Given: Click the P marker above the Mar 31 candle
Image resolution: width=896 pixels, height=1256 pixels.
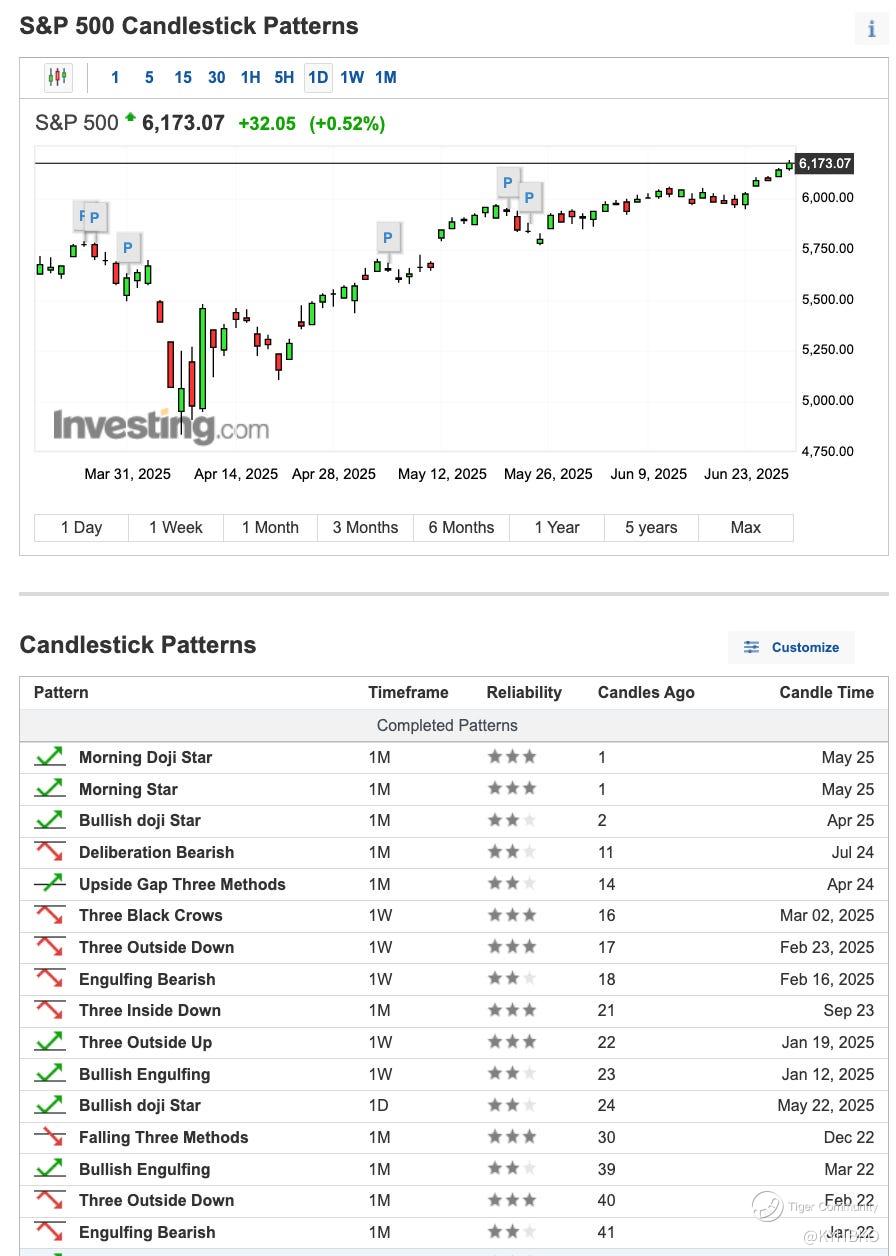Looking at the screenshot, I should click(127, 247).
